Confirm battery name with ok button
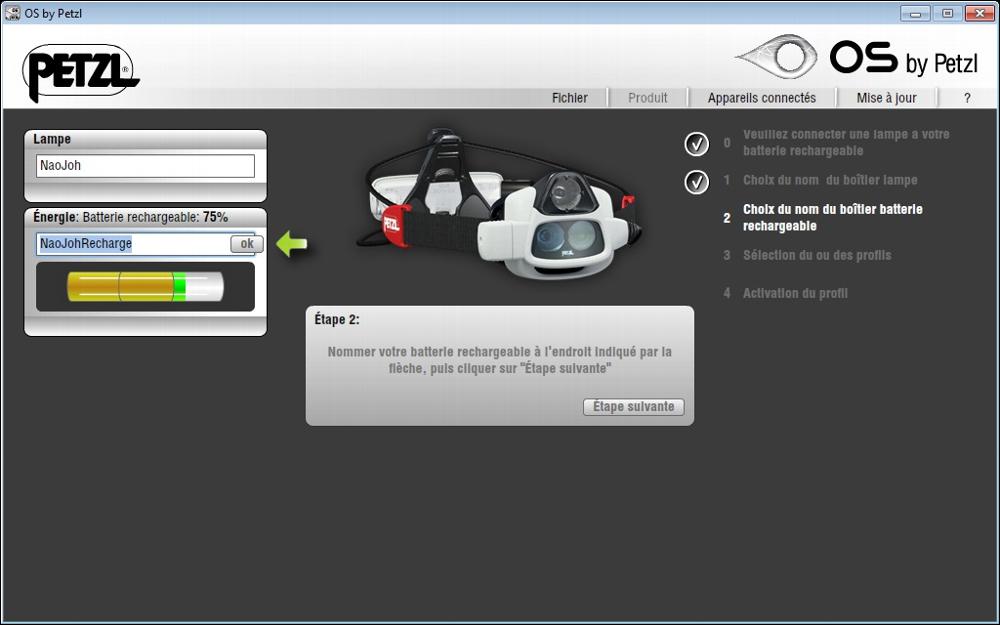1000x625 pixels. [x=247, y=244]
